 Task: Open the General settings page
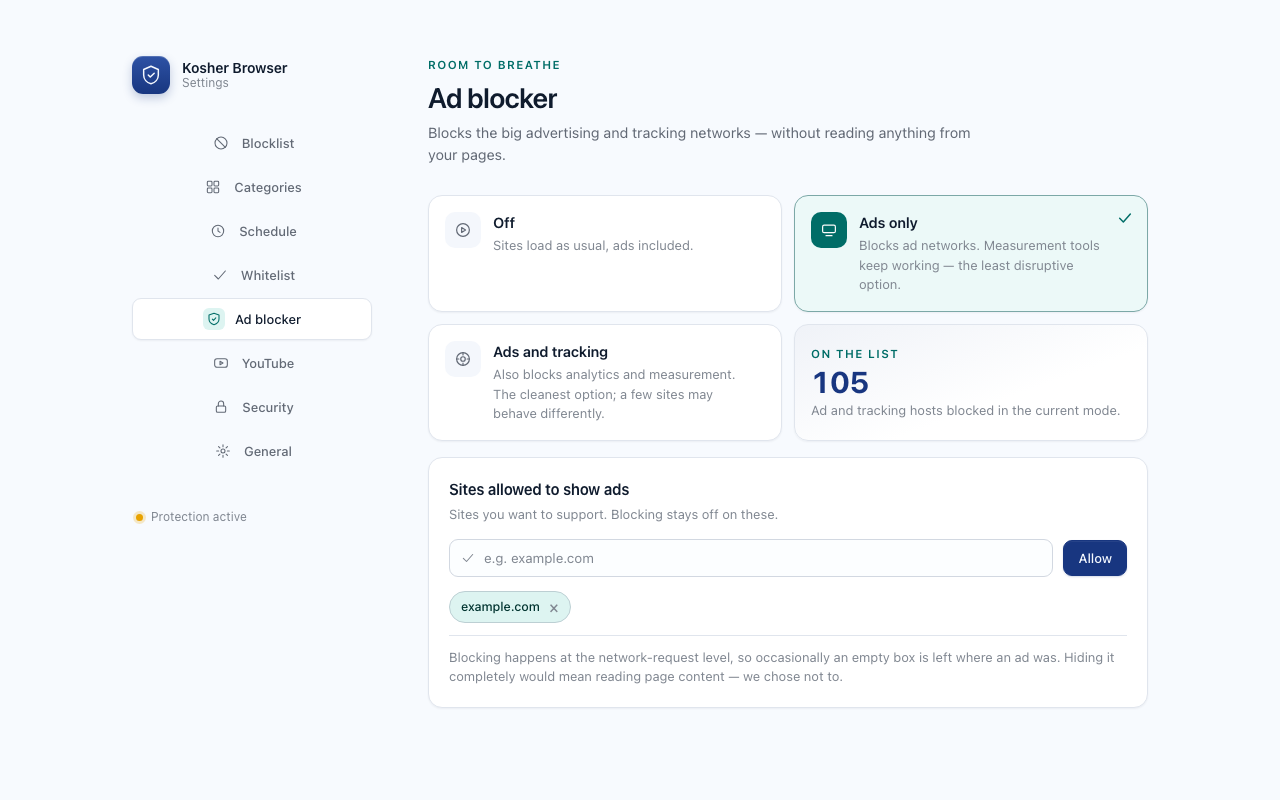(252, 451)
